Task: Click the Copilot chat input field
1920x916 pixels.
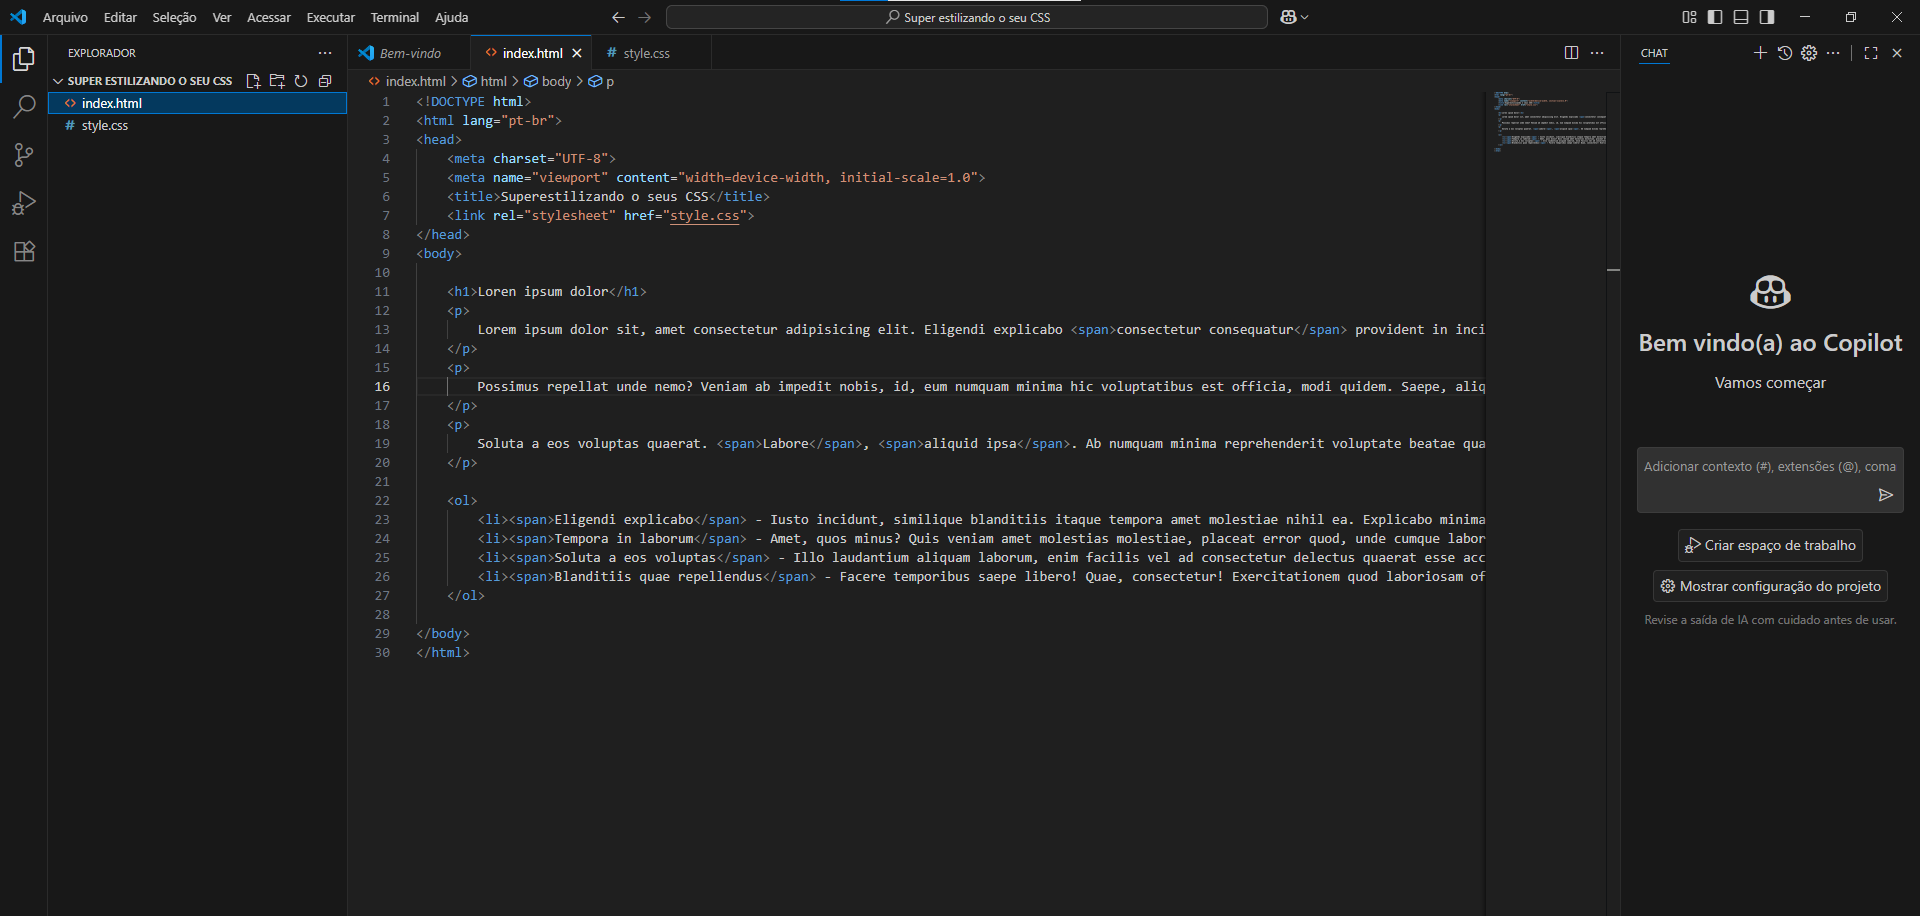Action: click(x=1770, y=480)
